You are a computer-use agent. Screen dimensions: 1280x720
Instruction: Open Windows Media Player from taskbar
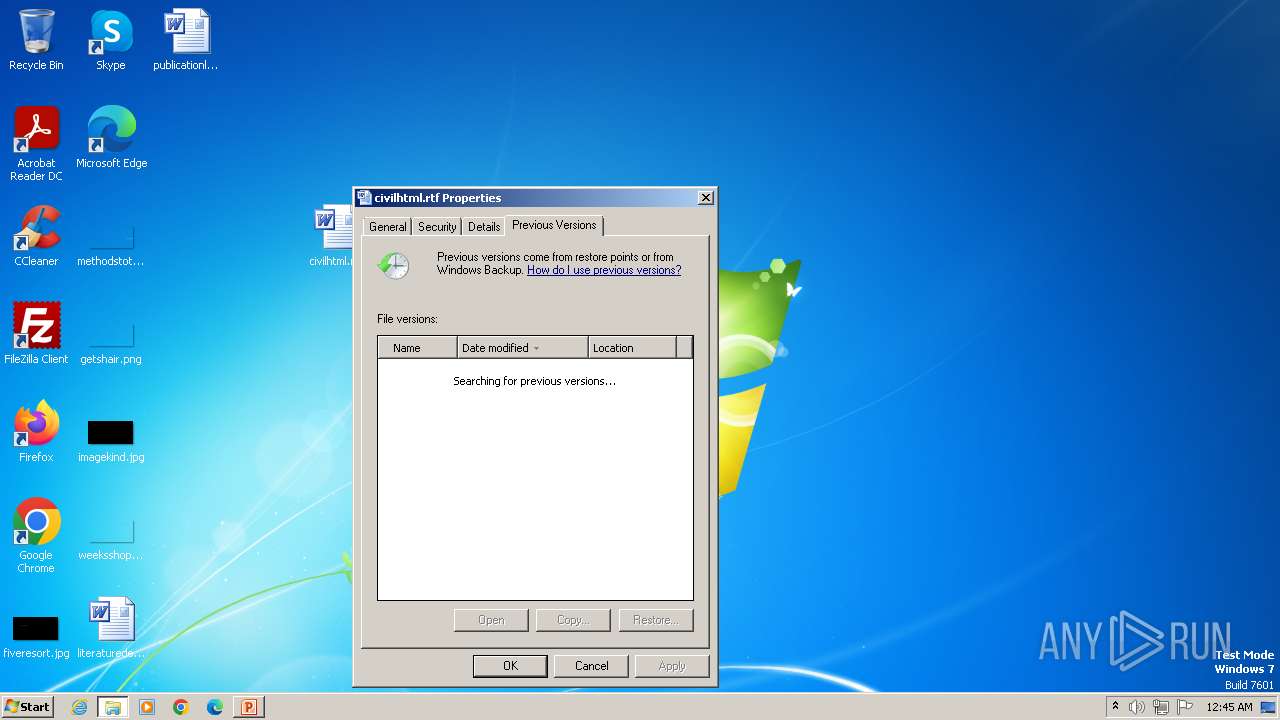point(147,707)
